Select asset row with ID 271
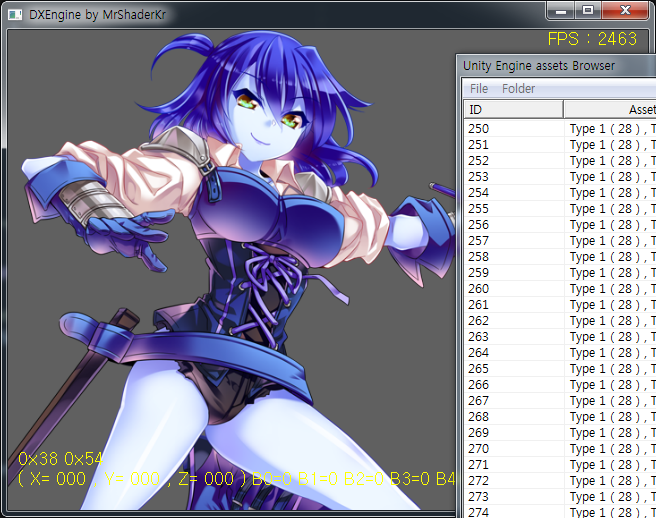The width and height of the screenshot is (656, 518). [560, 464]
